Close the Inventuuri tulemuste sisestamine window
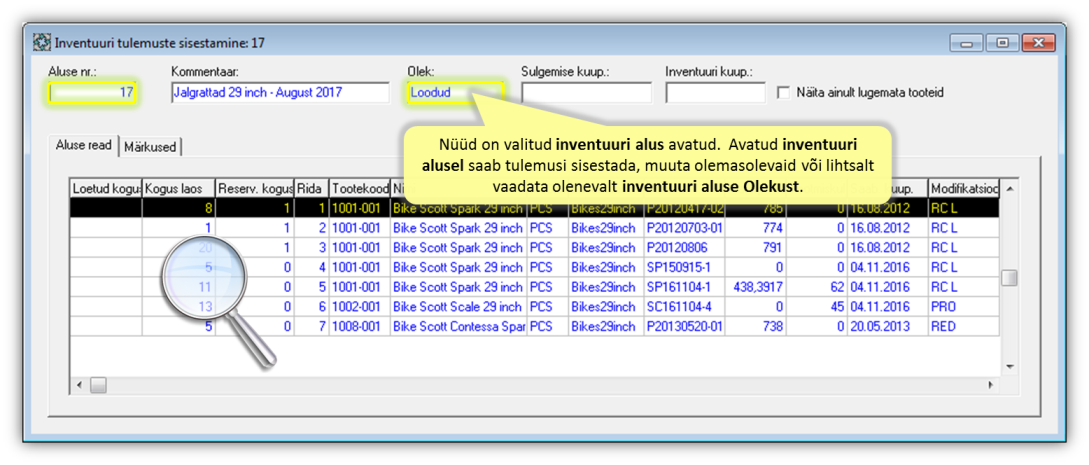 pos(1039,43)
